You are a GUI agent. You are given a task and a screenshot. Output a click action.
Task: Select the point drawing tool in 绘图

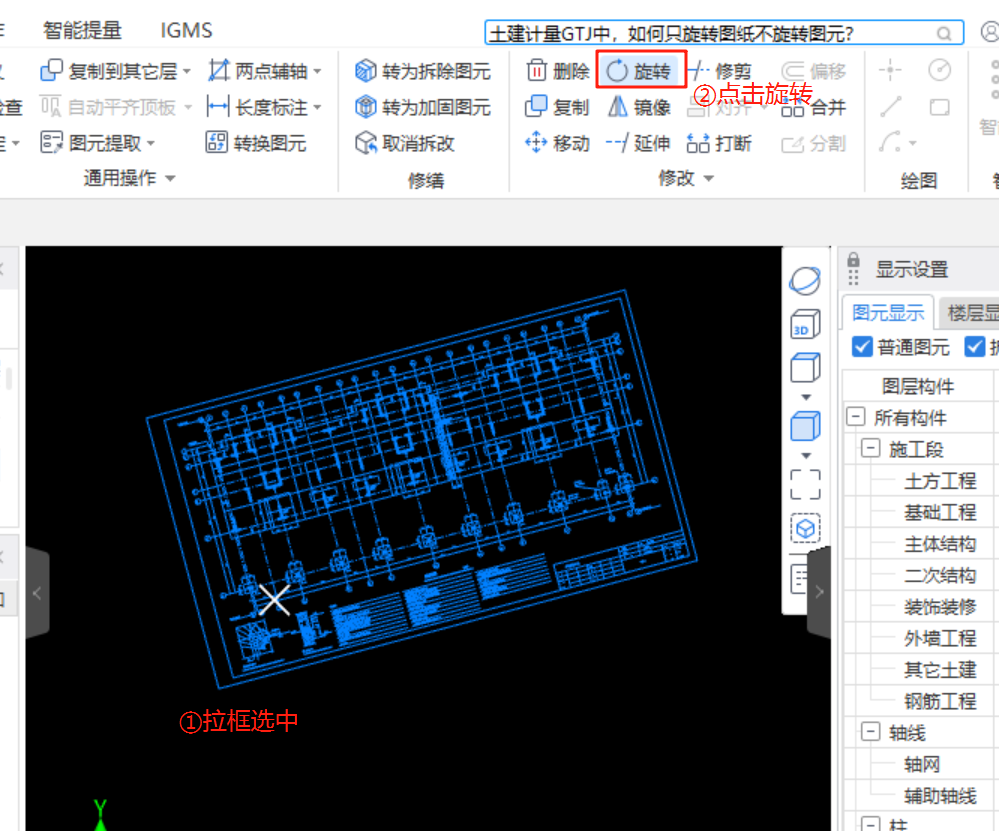coord(890,70)
